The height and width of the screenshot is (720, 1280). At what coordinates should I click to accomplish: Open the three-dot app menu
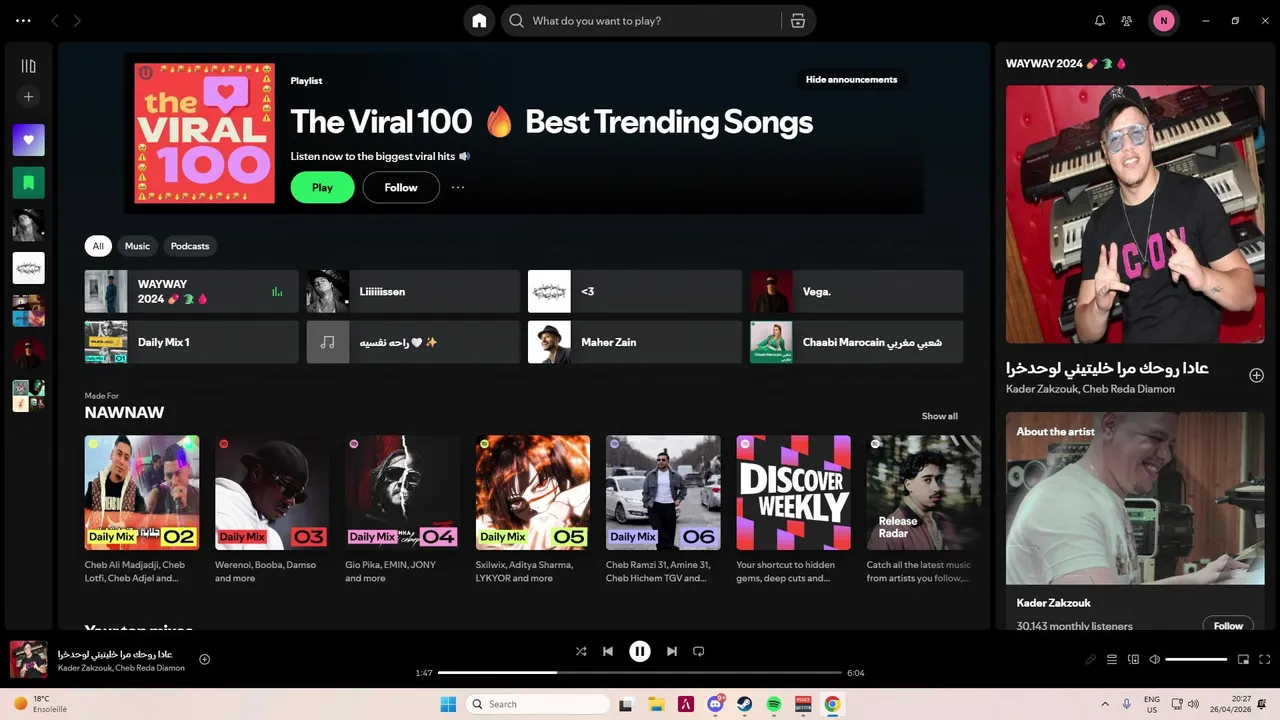tap(23, 21)
